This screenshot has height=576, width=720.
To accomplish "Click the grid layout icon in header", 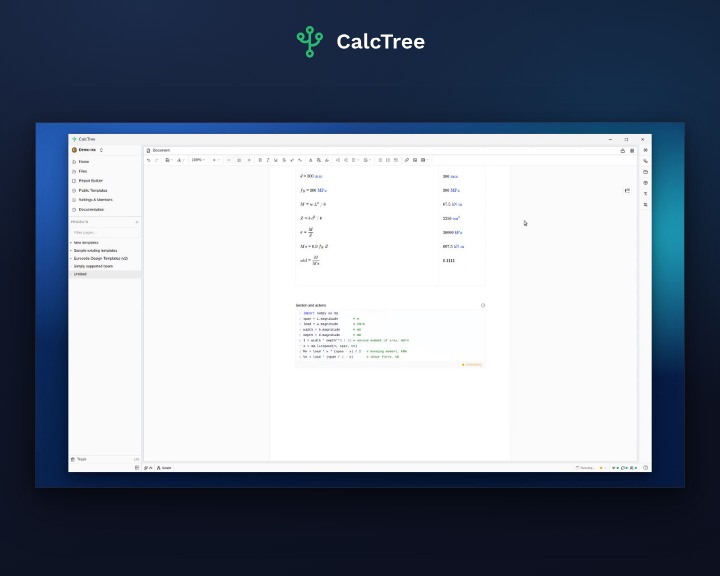I will click(632, 151).
